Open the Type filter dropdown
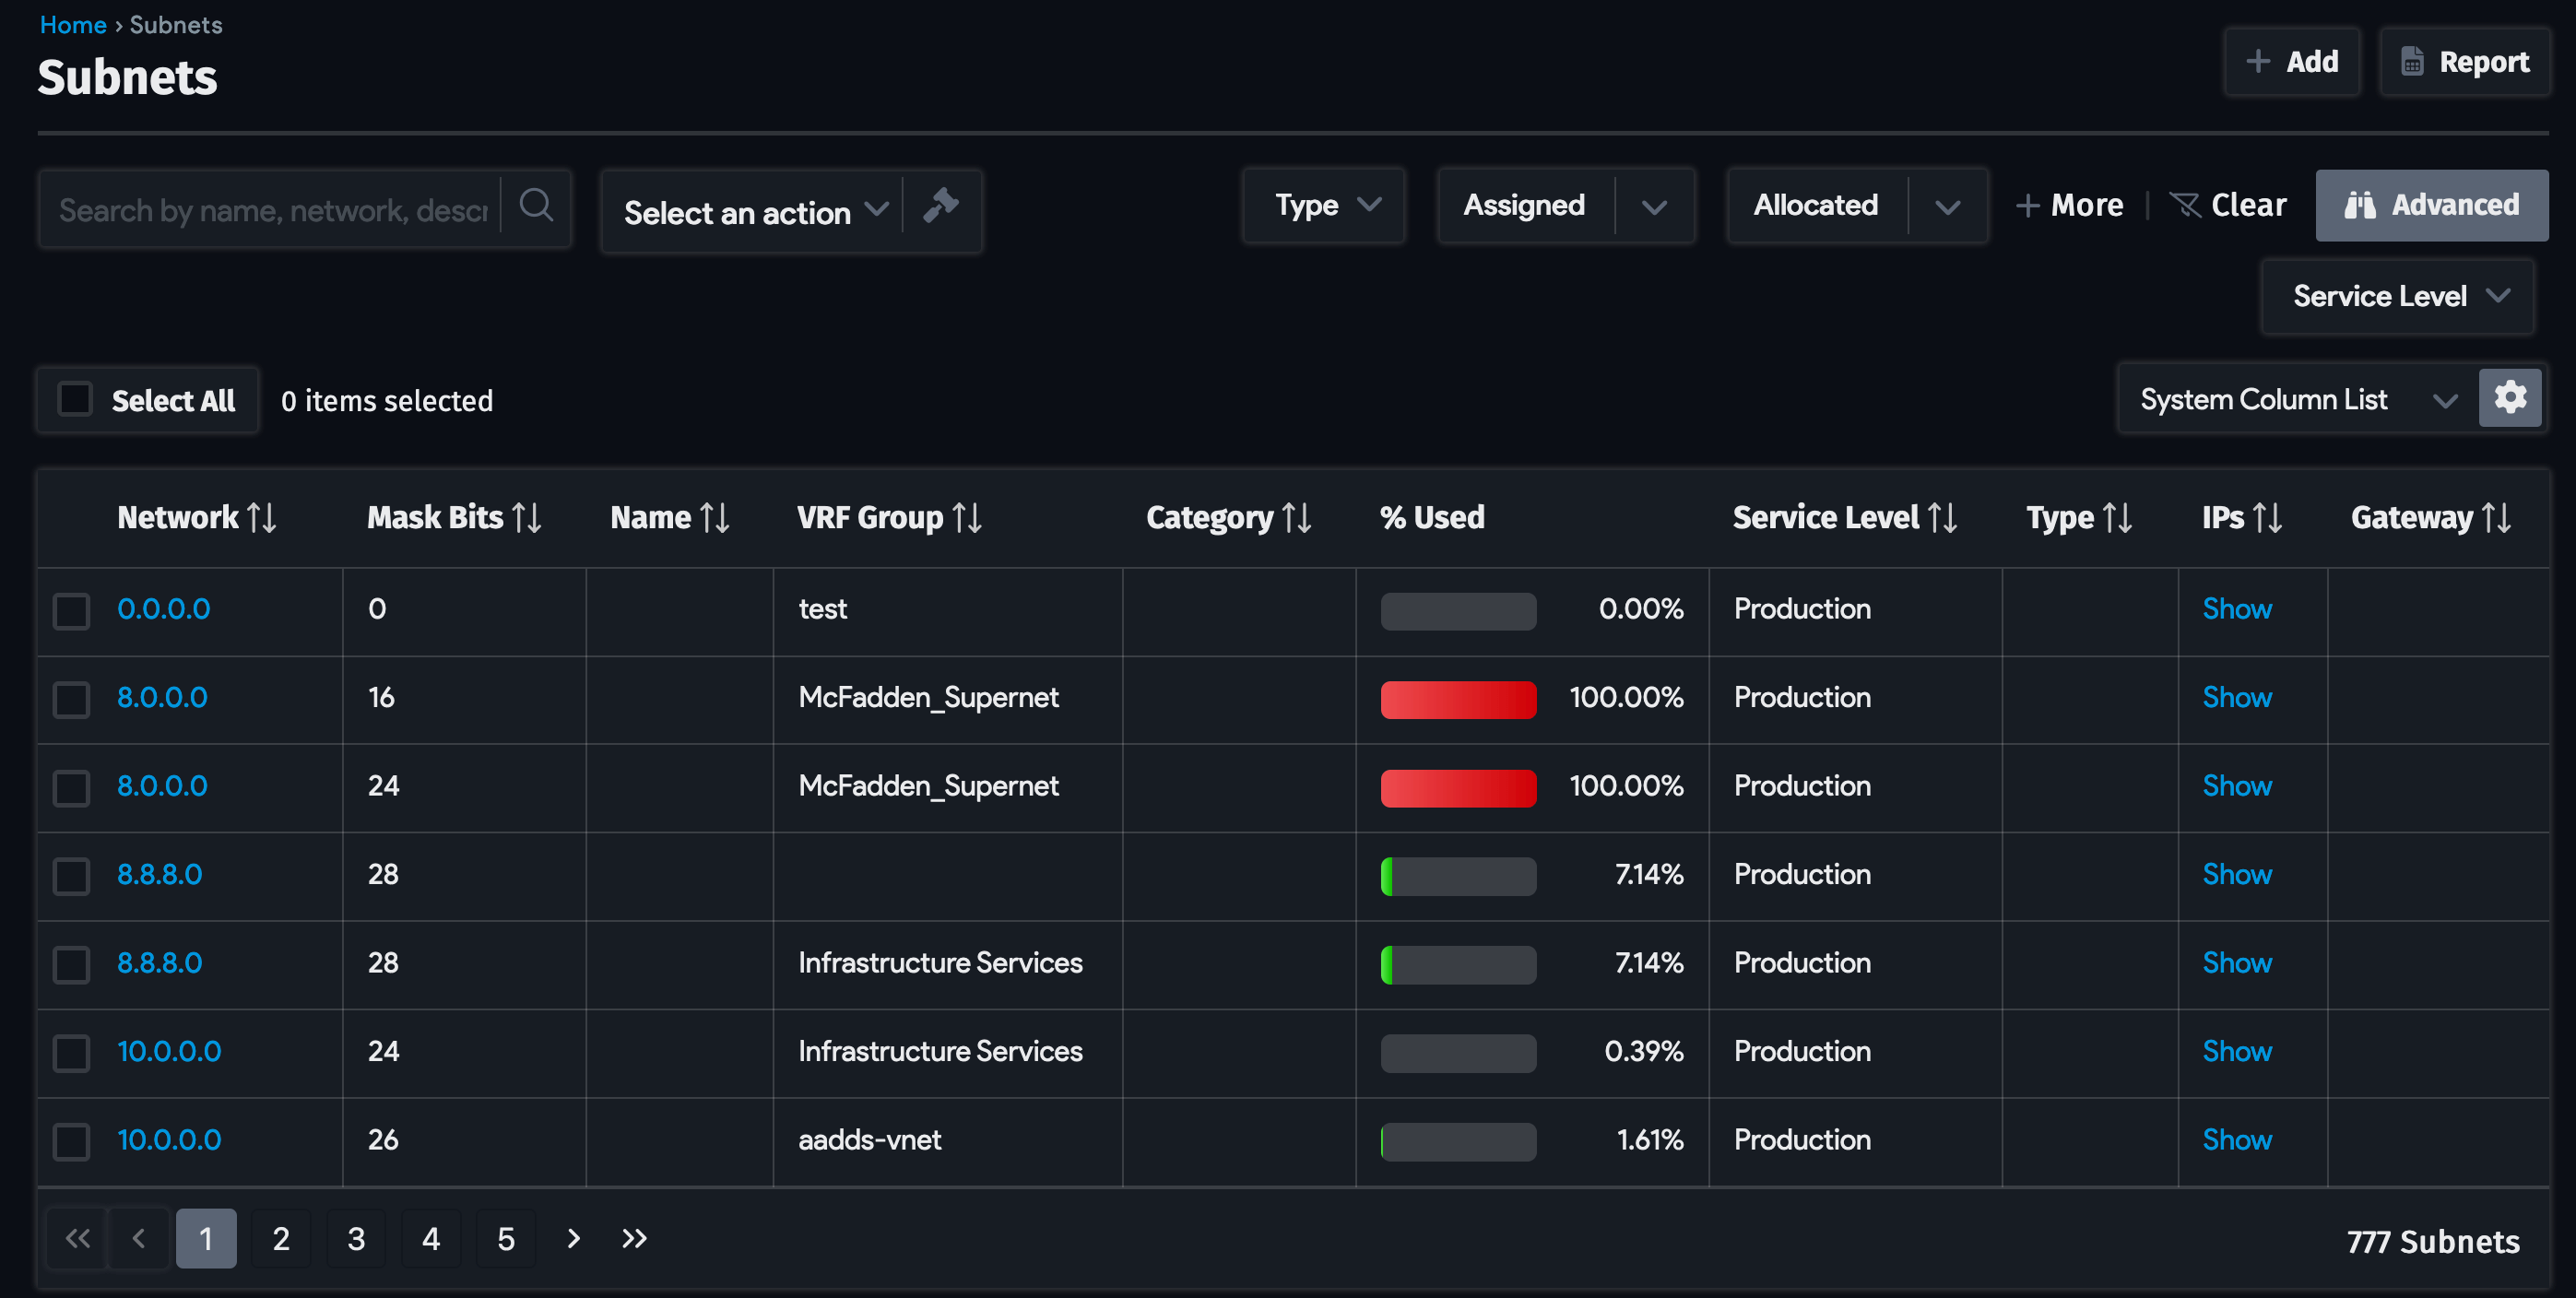 point(1323,206)
